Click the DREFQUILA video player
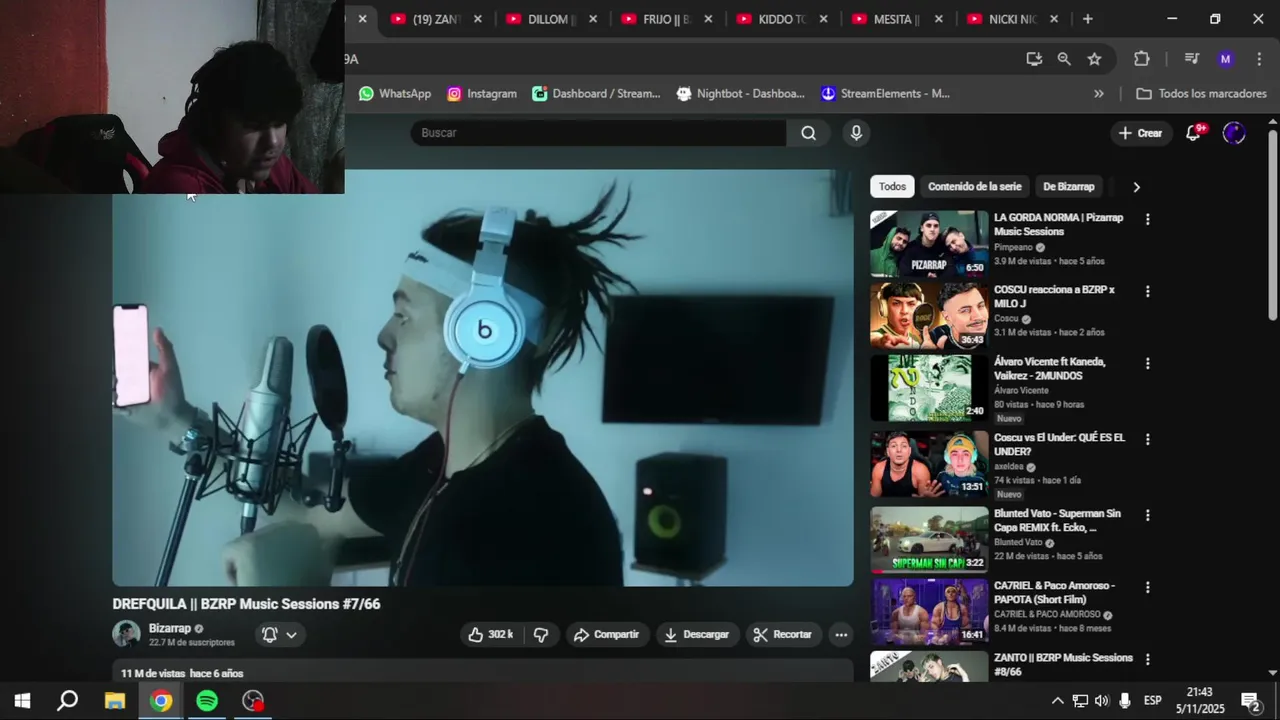1280x720 pixels. click(483, 378)
